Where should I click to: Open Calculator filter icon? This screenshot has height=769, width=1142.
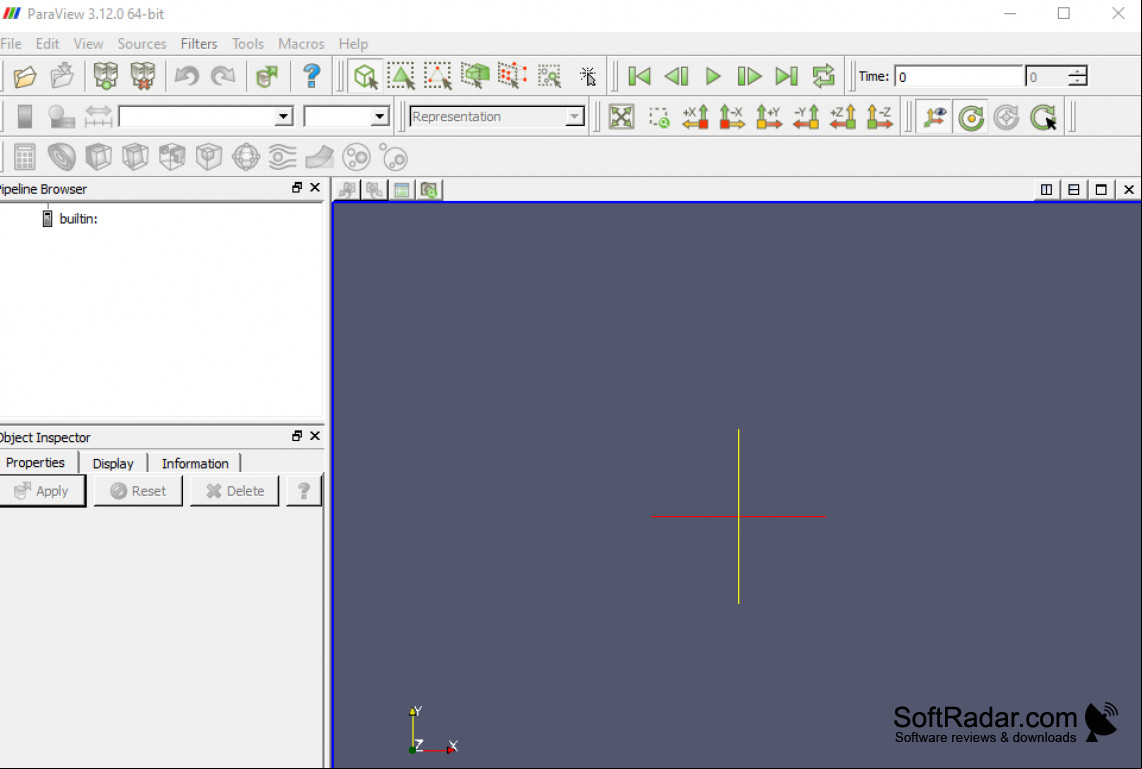25,157
